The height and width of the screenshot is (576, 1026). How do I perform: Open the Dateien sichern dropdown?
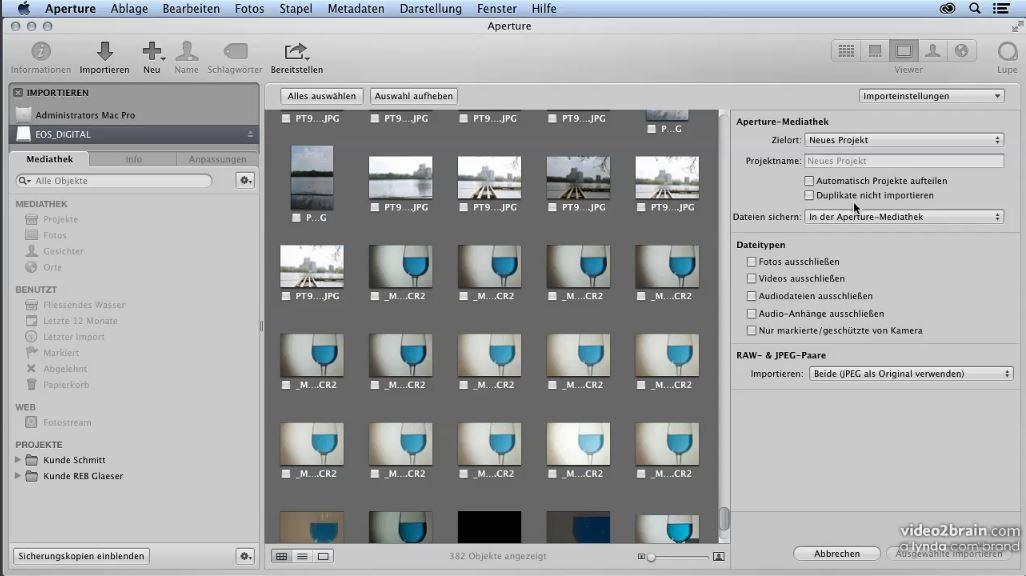[904, 217]
